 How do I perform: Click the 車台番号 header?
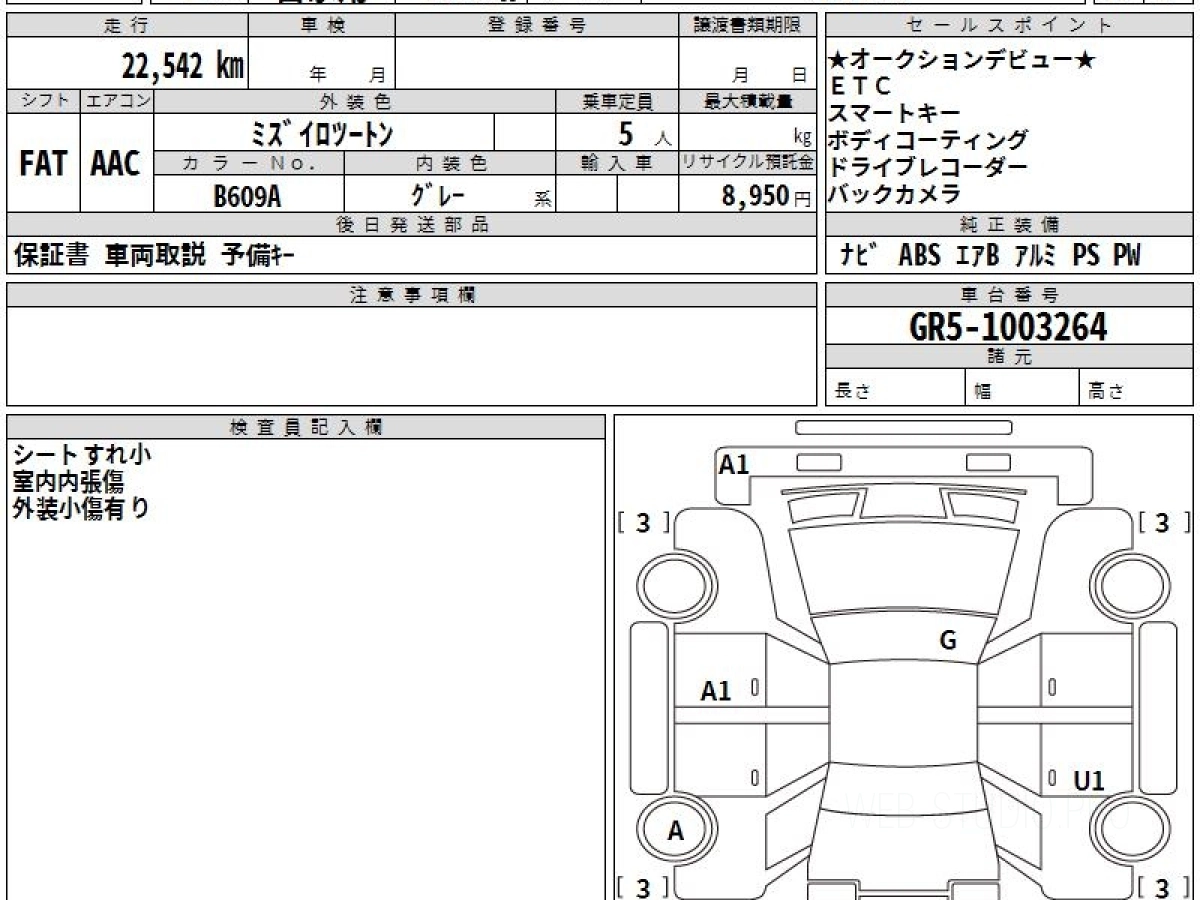[x=1010, y=295]
